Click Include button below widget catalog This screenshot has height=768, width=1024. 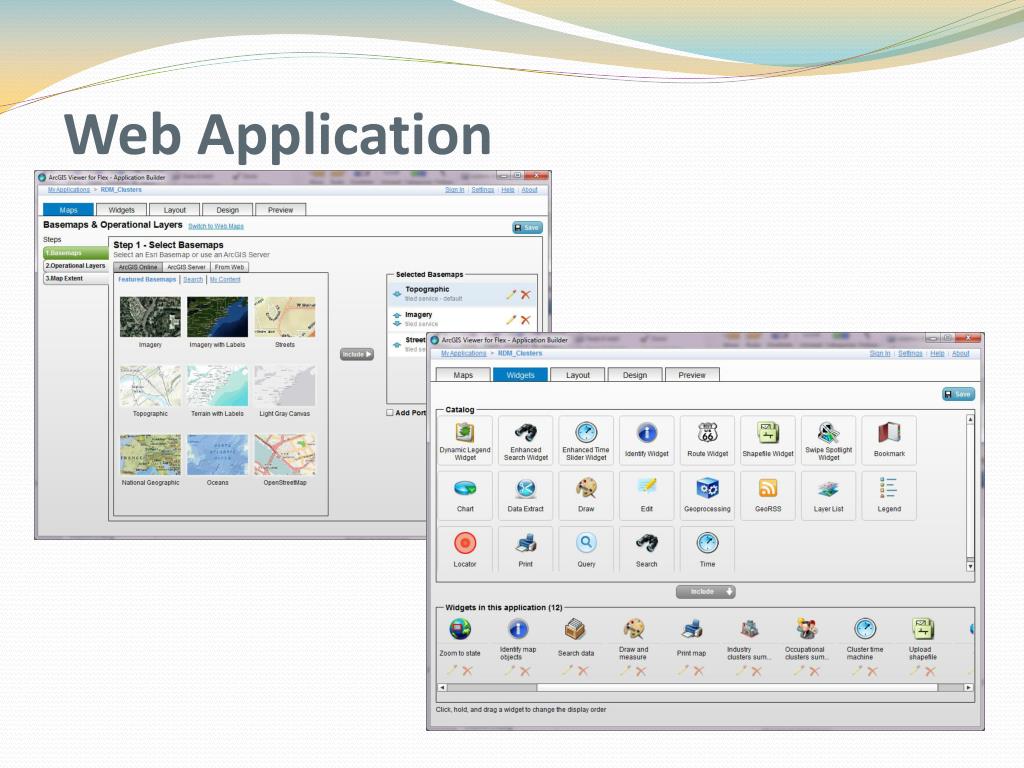coord(706,592)
